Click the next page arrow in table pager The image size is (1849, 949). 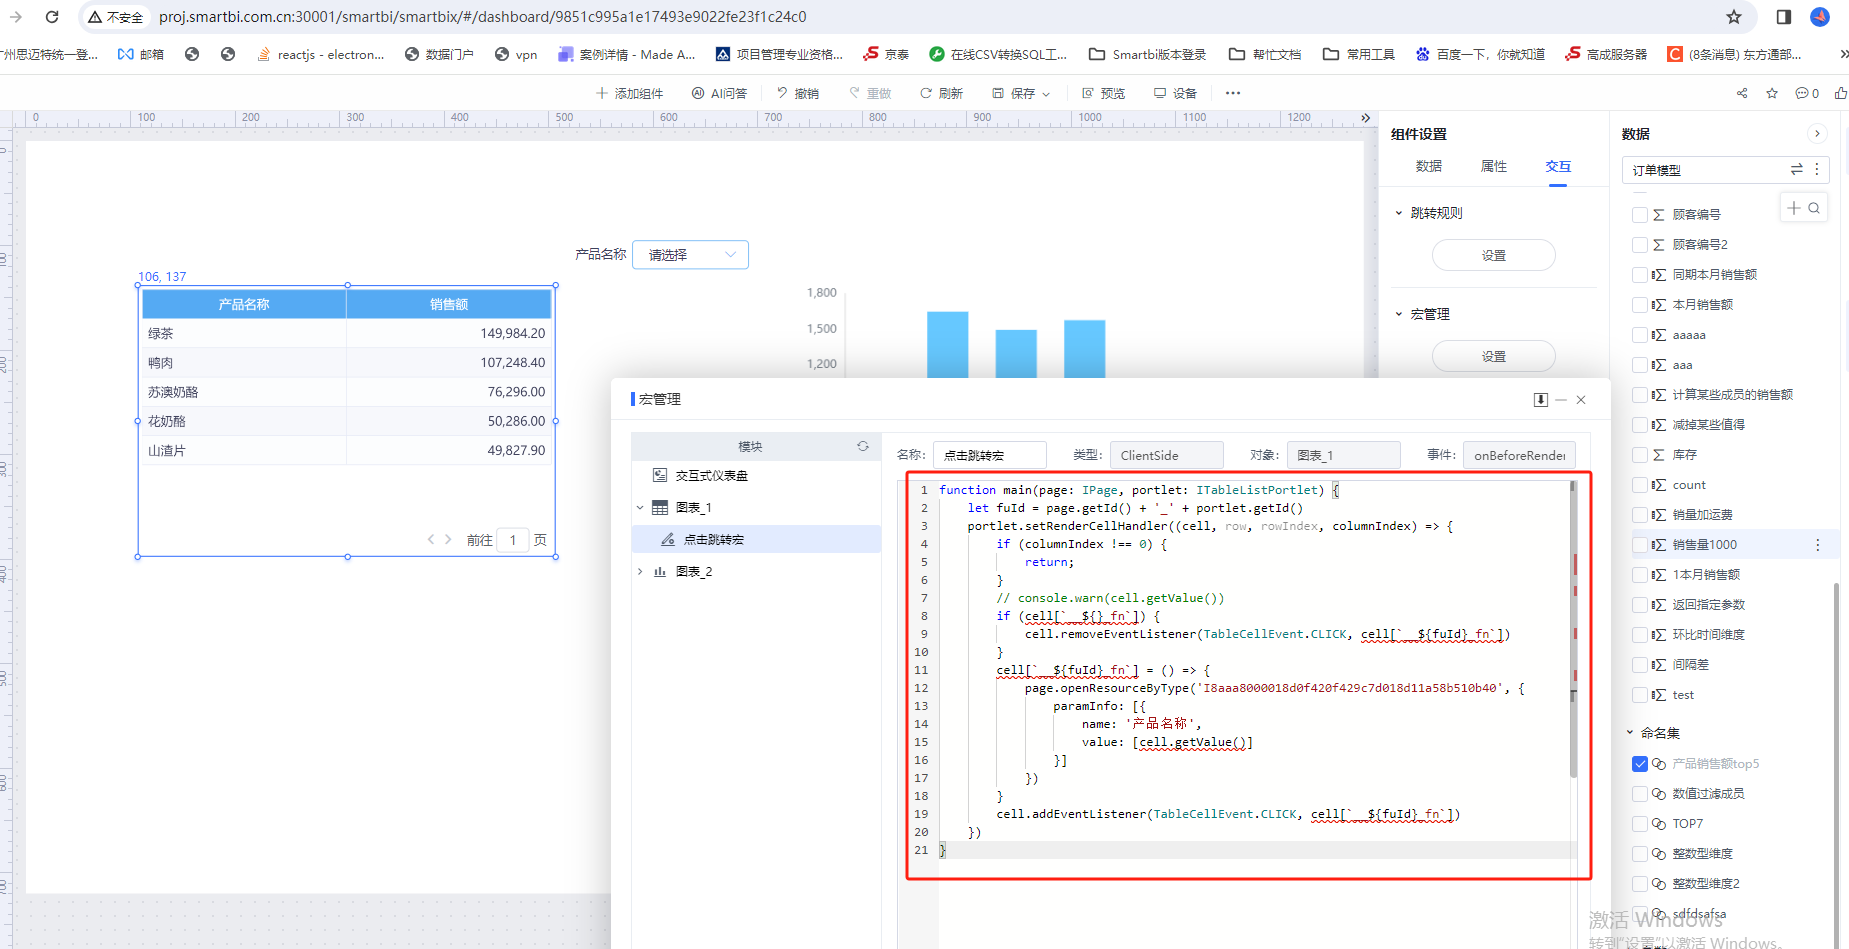[448, 540]
